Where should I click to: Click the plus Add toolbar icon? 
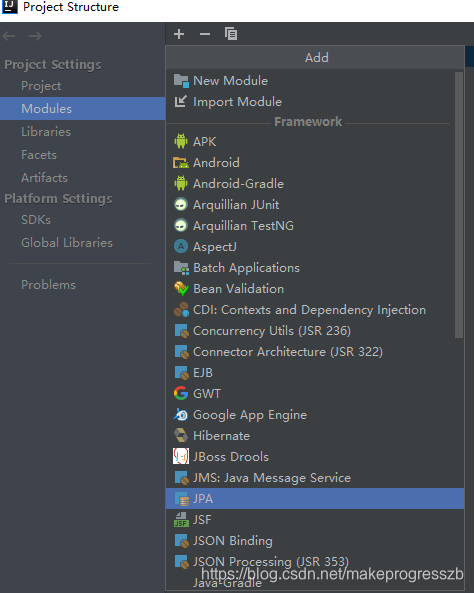pos(179,34)
